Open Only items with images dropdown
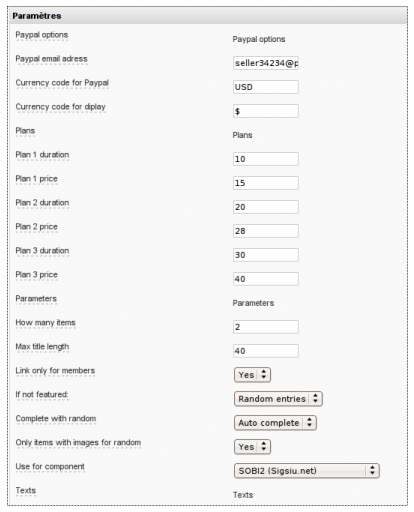 pos(252,447)
